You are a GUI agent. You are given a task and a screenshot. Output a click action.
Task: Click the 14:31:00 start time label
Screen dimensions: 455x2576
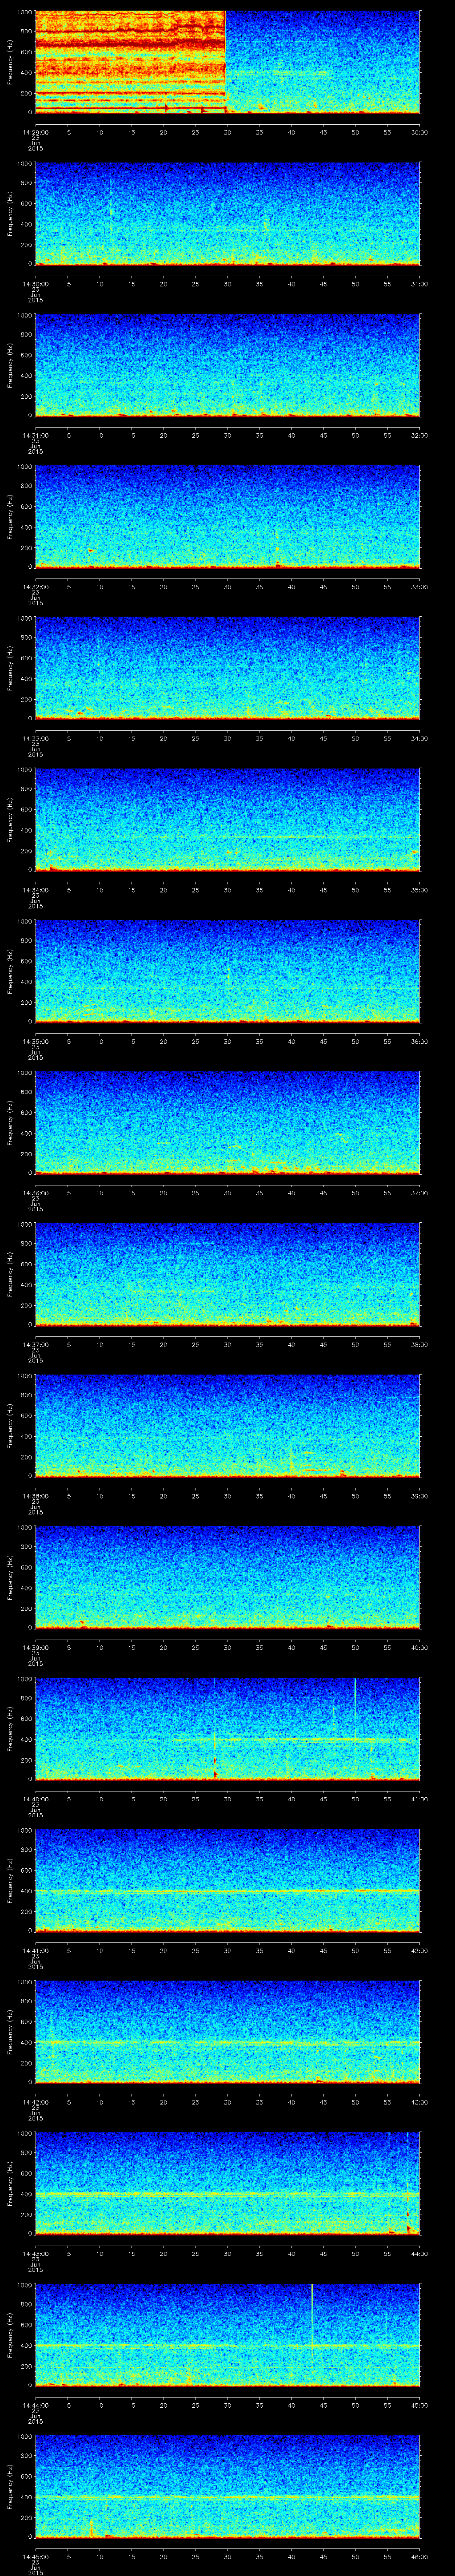35,435
